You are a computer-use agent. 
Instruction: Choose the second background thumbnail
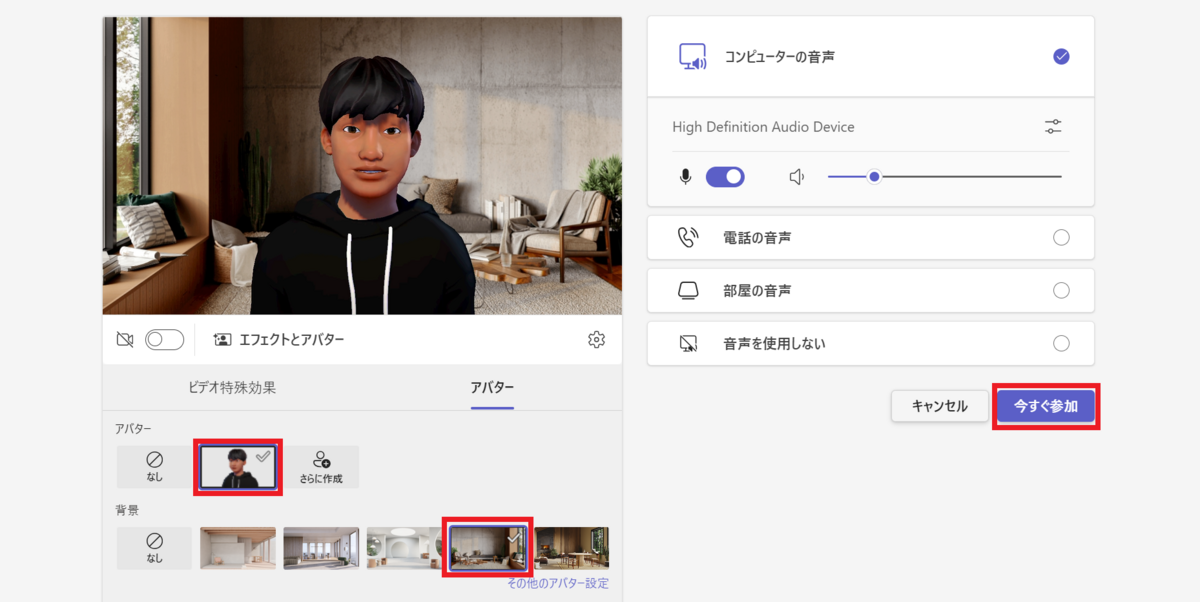321,548
